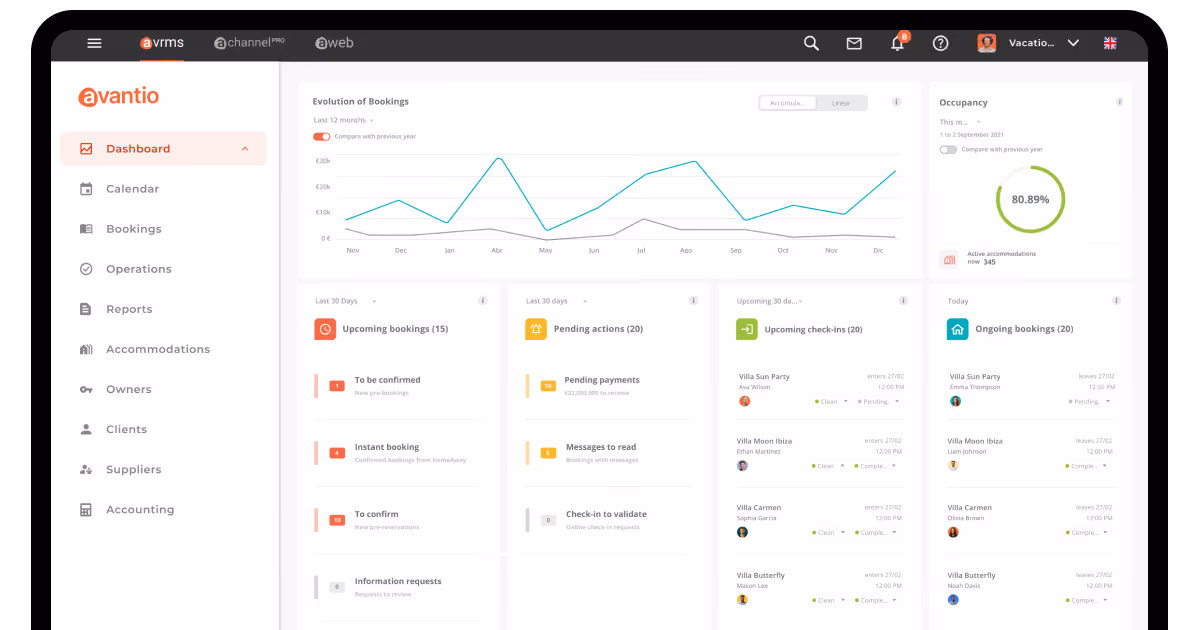Click the help question mark icon

coord(940,43)
